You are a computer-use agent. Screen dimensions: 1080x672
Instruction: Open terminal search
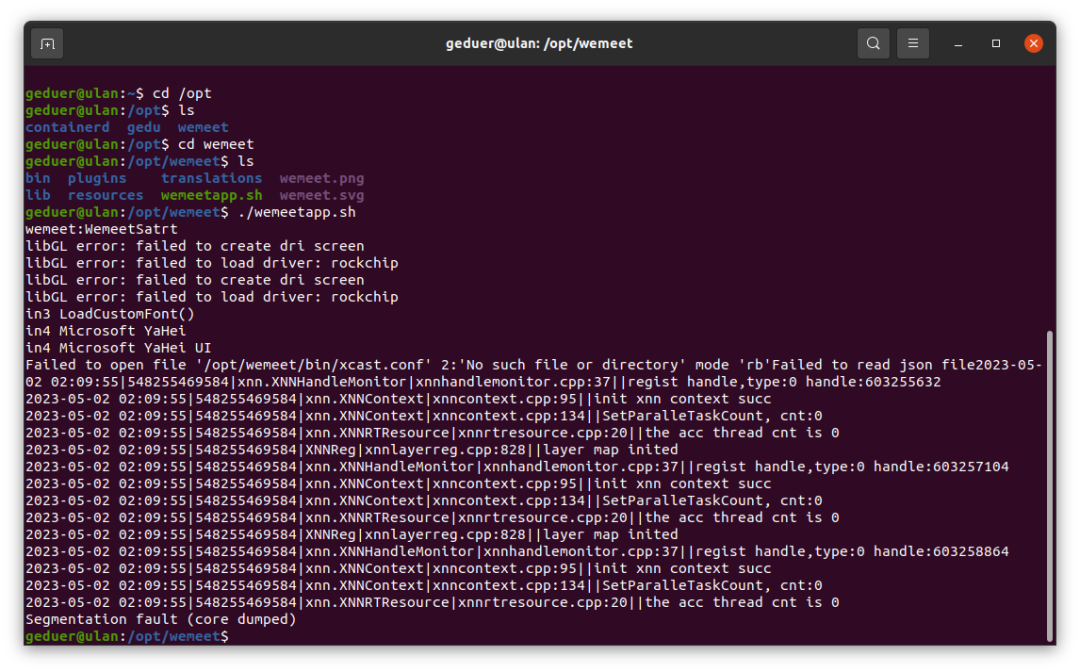(873, 43)
